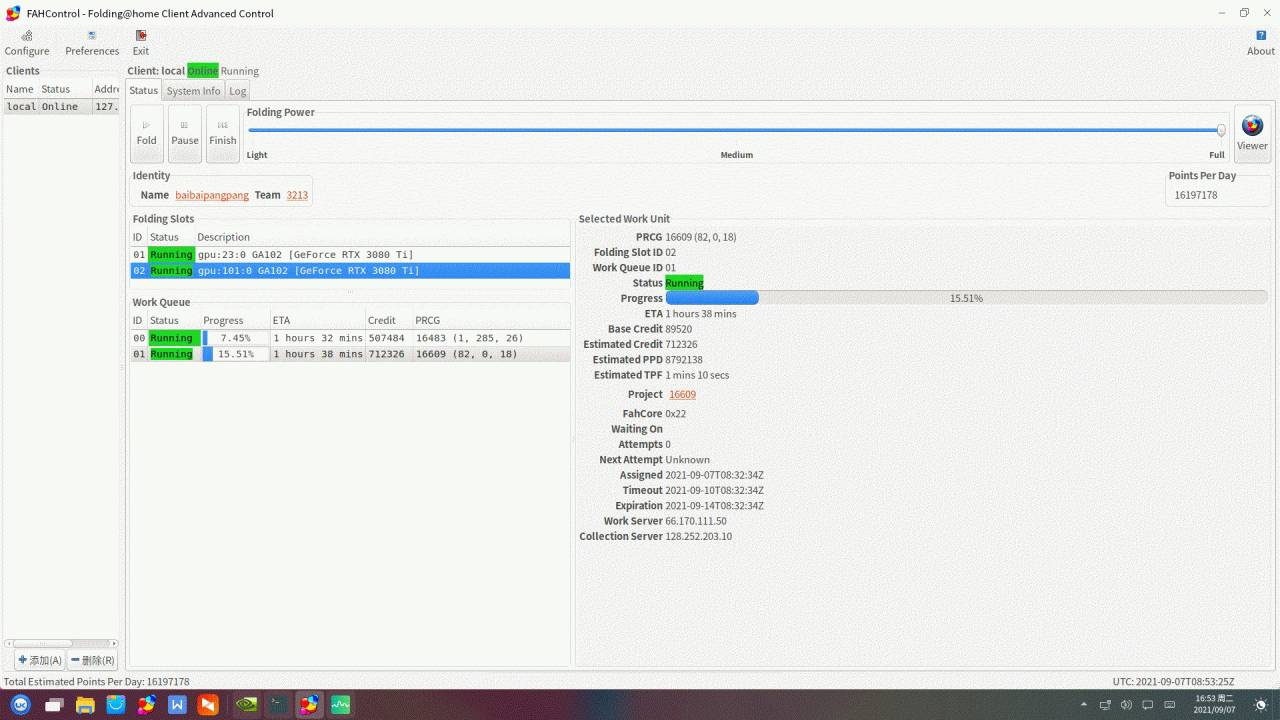Image resolution: width=1280 pixels, height=720 pixels.
Task: Set Folding Power to Medium
Action: click(737, 155)
